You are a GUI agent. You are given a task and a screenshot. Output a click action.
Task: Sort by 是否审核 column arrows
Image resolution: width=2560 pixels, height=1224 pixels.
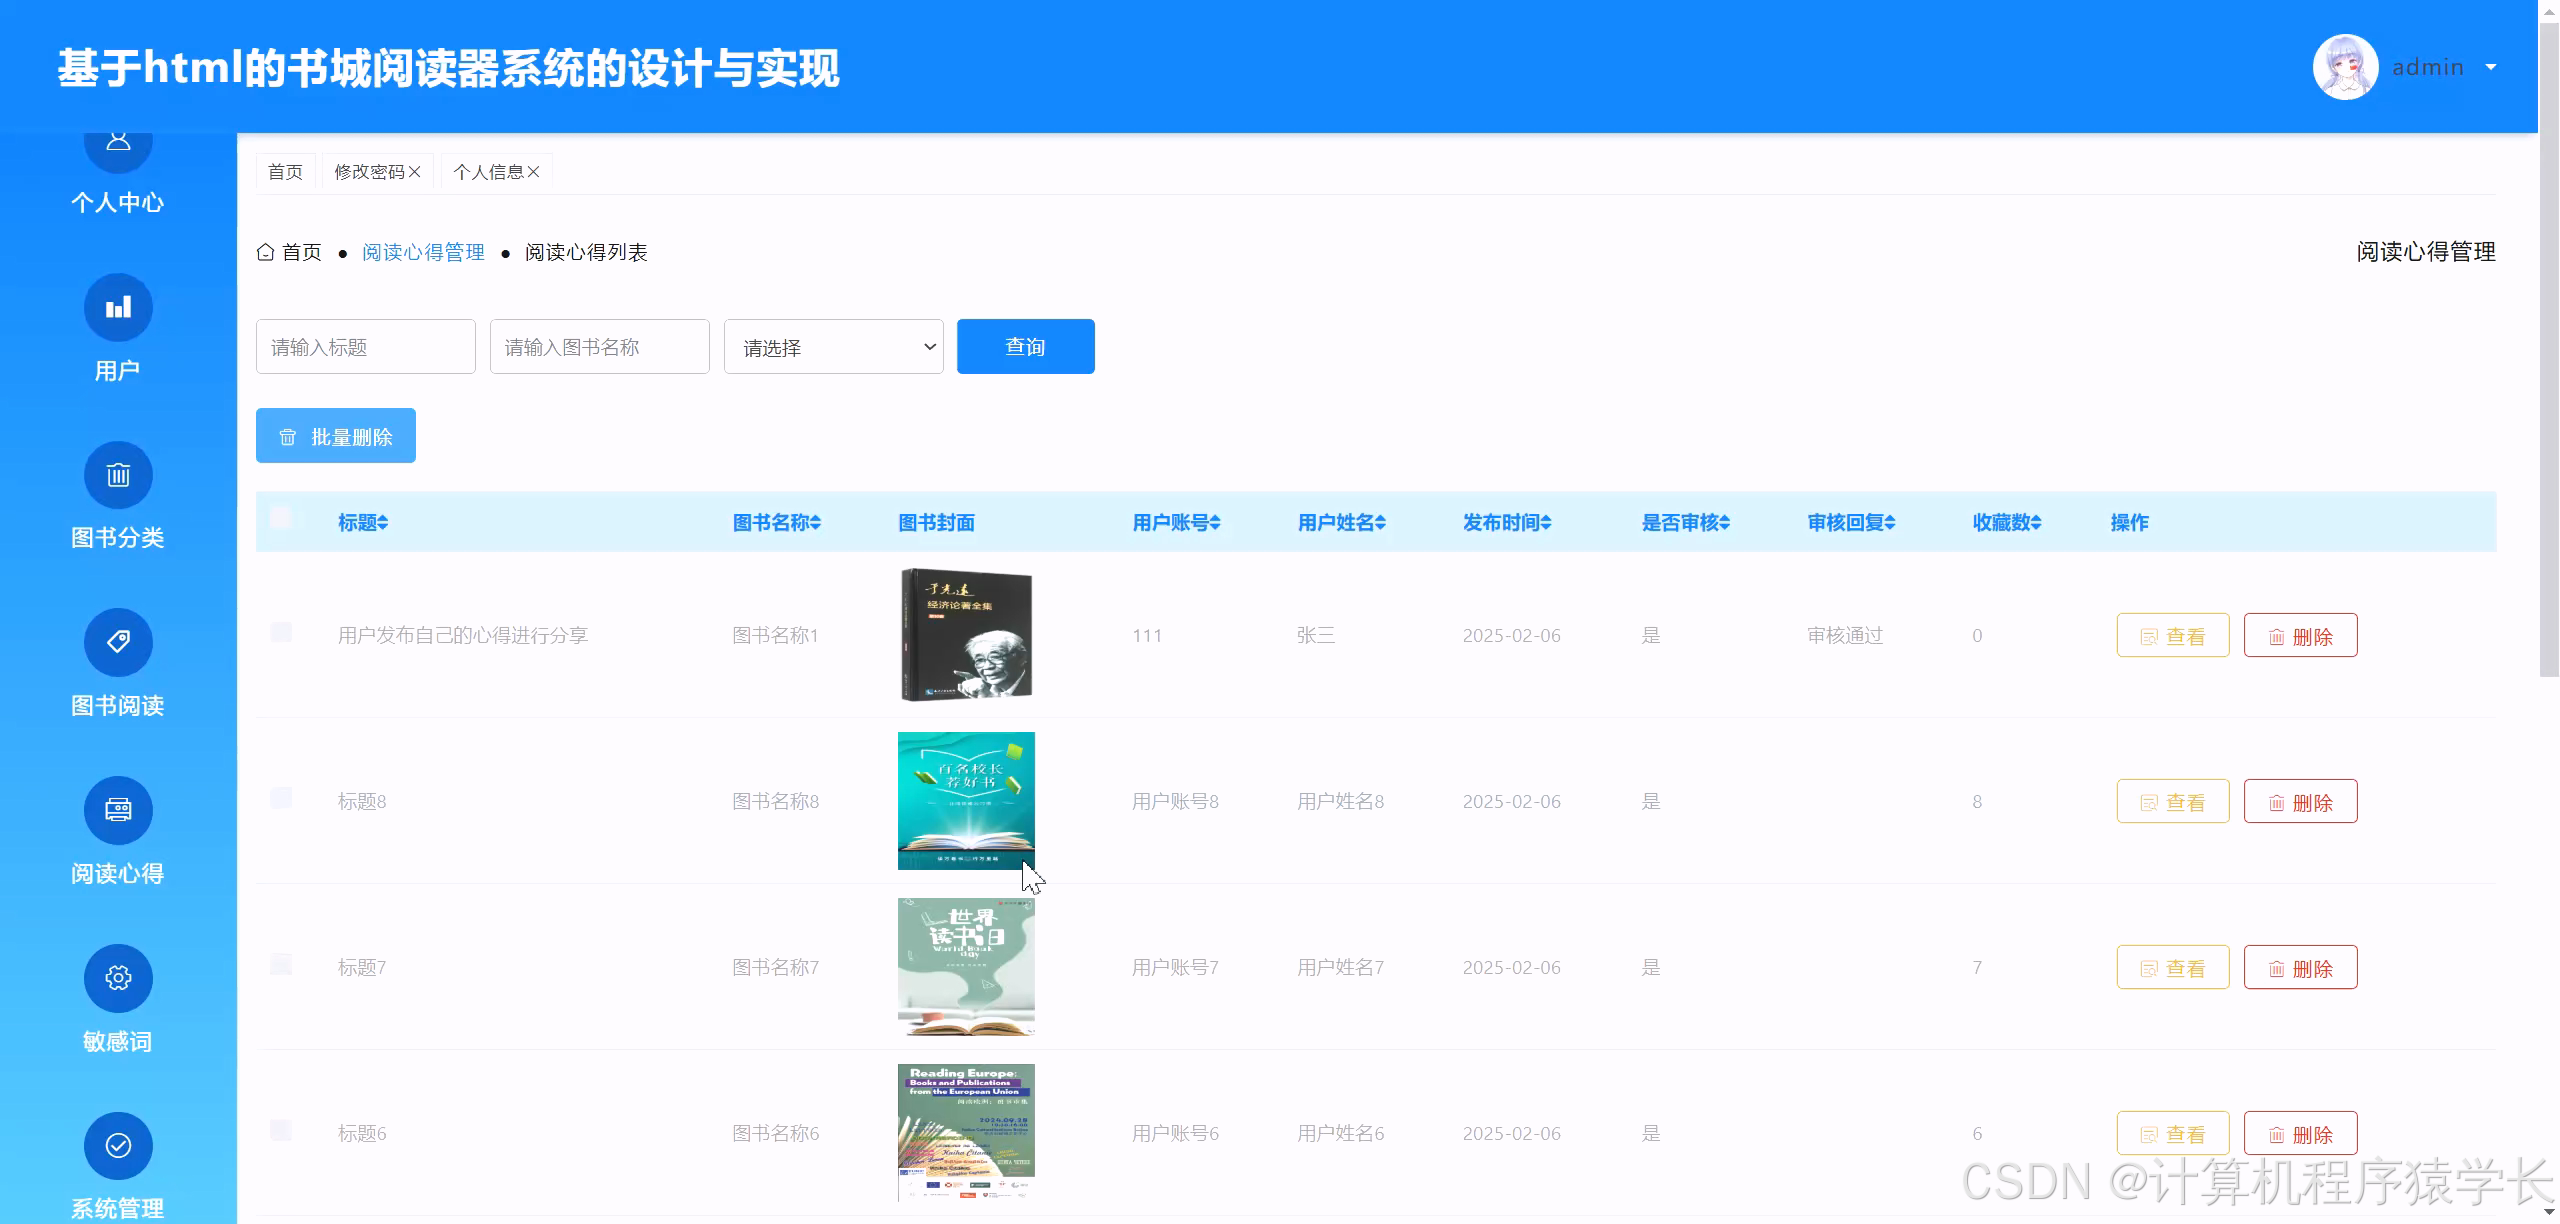point(1725,522)
